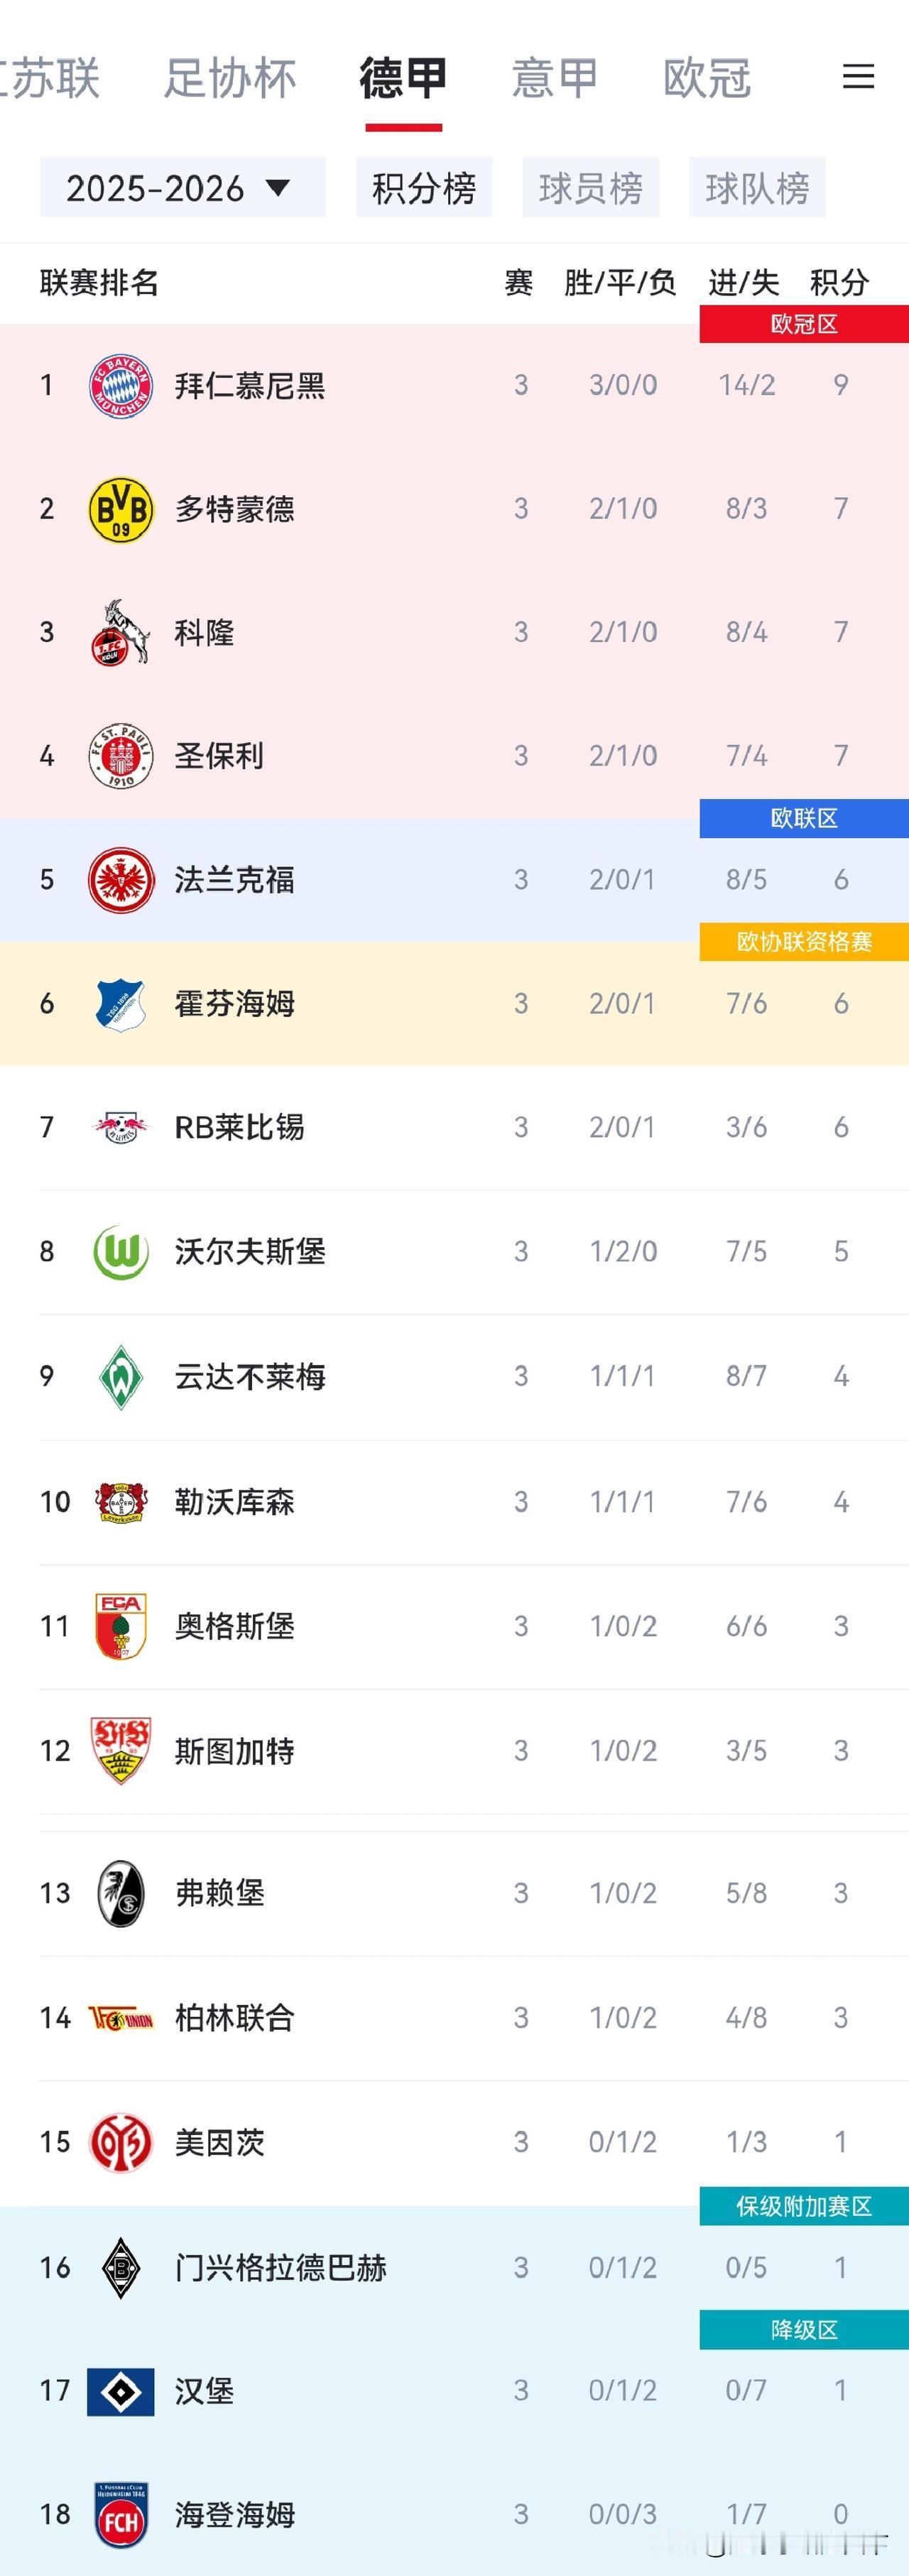This screenshot has height=2576, width=909.
Task: Switch to the 足协杯 tab
Action: pyautogui.click(x=230, y=78)
